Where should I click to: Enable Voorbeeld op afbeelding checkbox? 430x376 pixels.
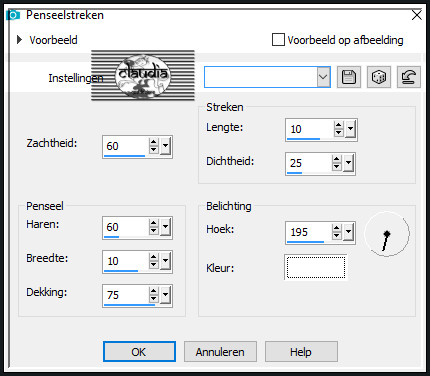coord(278,40)
